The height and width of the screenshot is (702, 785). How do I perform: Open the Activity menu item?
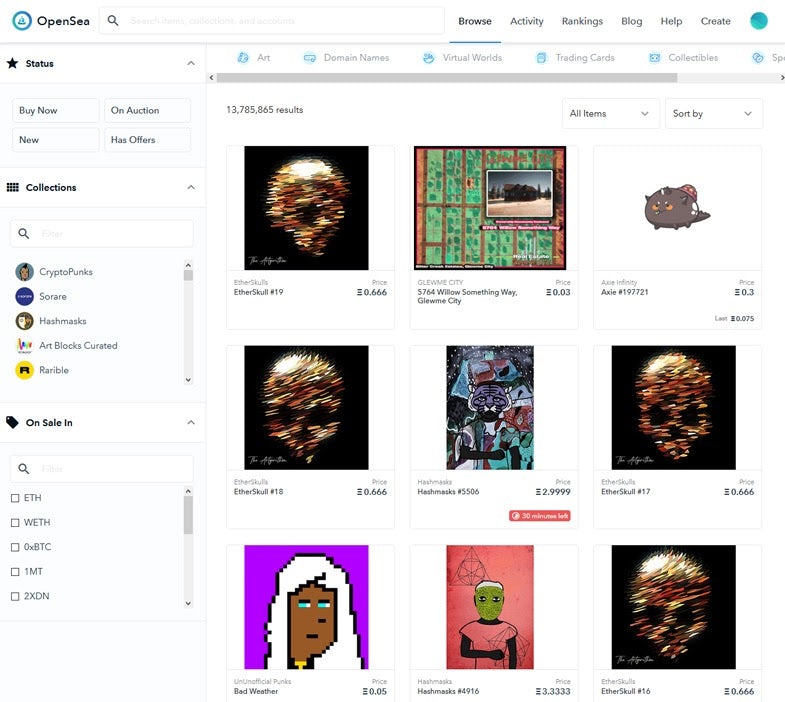pyautogui.click(x=526, y=21)
